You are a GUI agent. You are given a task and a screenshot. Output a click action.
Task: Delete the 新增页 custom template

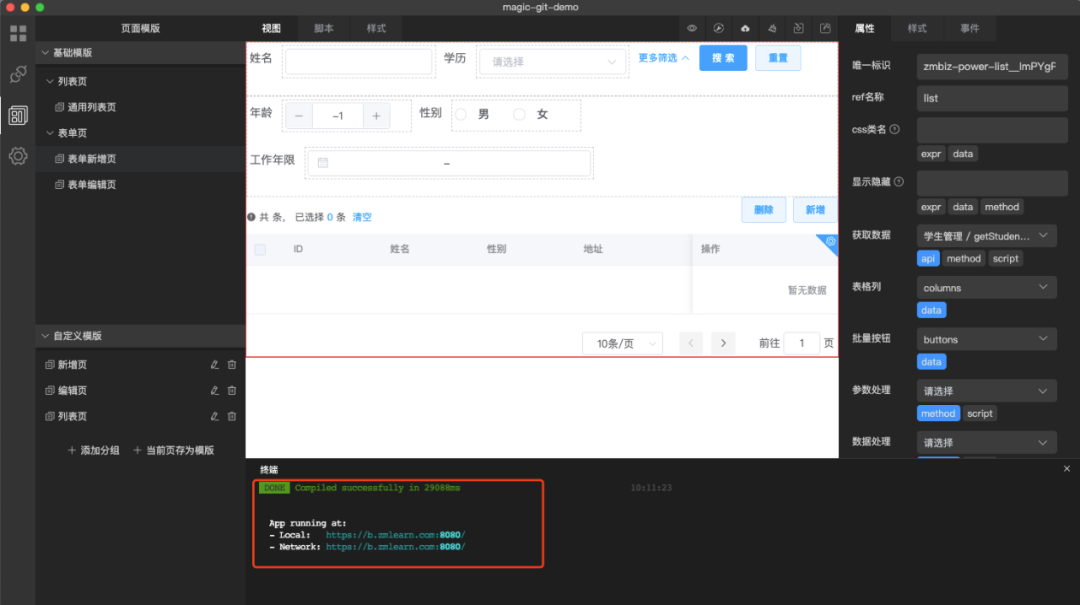pyautogui.click(x=232, y=365)
